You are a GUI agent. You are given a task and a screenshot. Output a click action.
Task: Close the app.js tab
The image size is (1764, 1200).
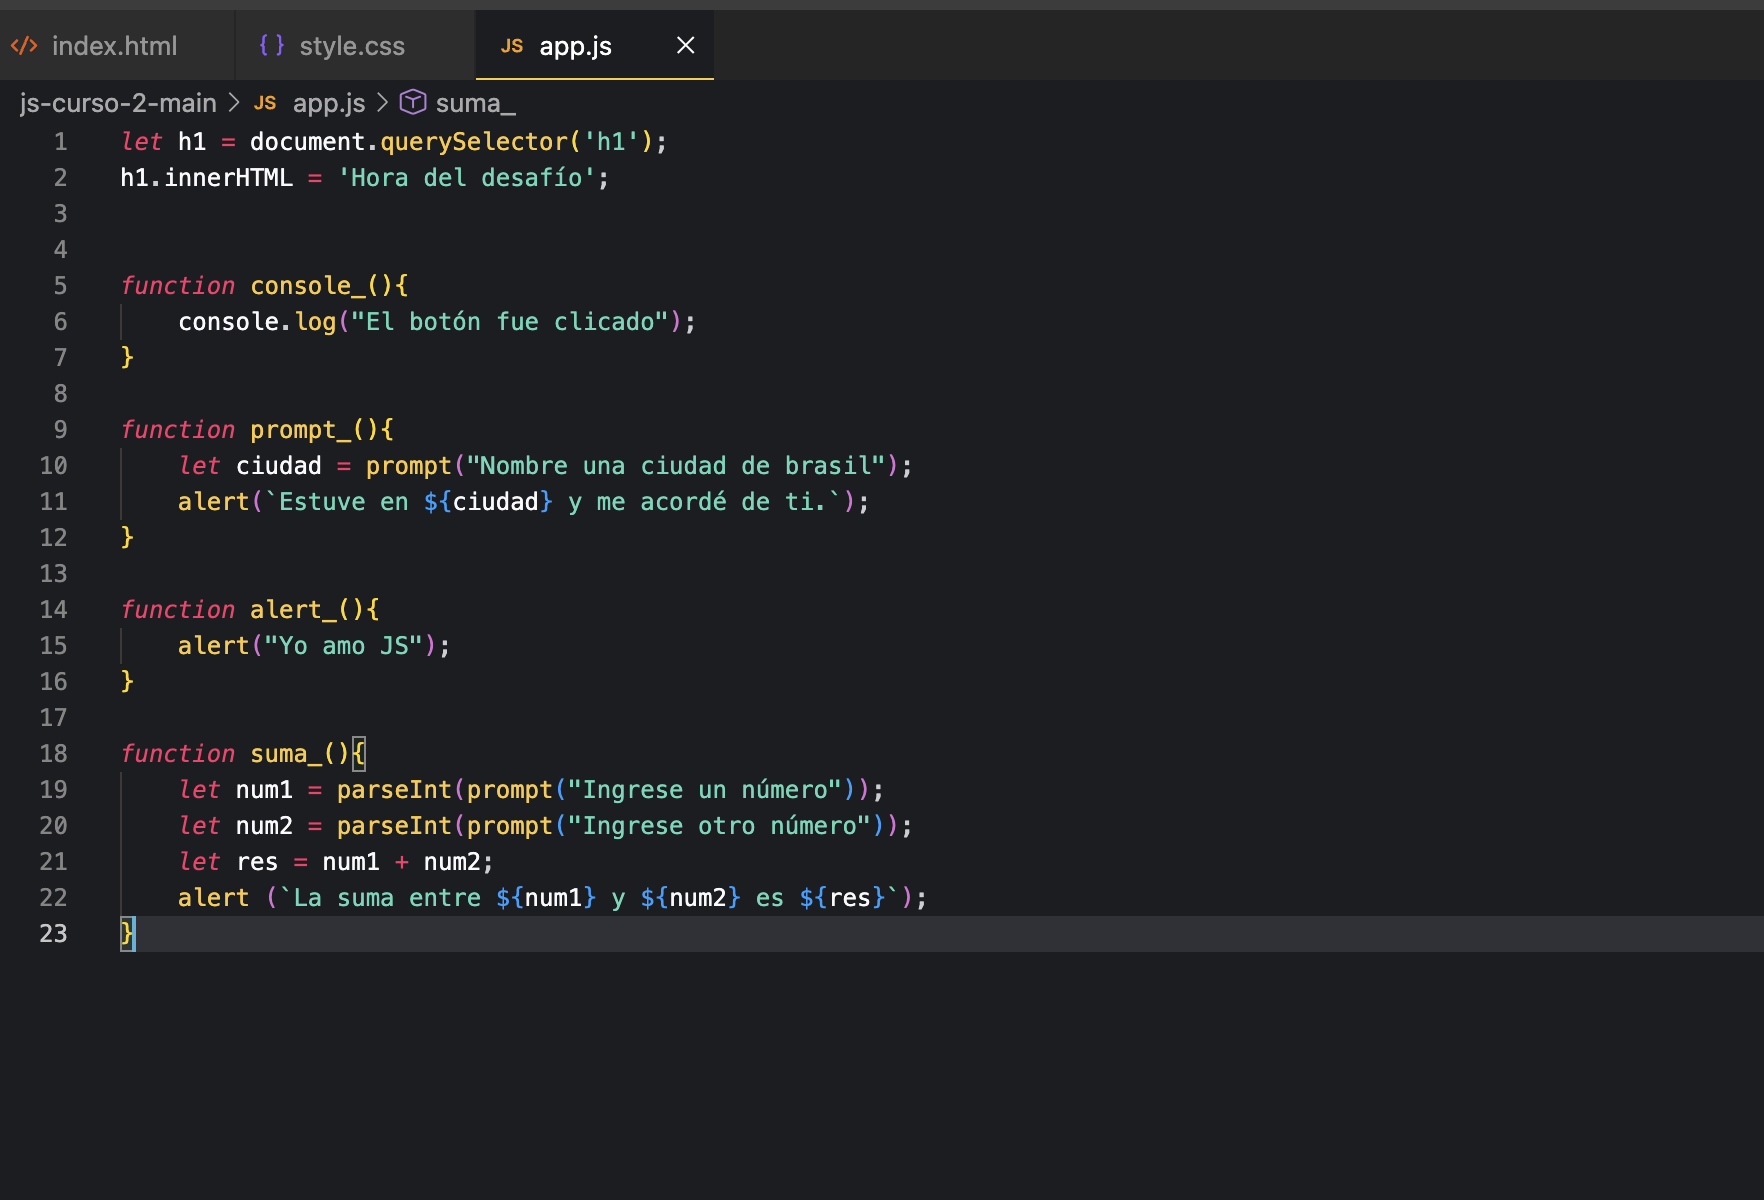pyautogui.click(x=686, y=45)
